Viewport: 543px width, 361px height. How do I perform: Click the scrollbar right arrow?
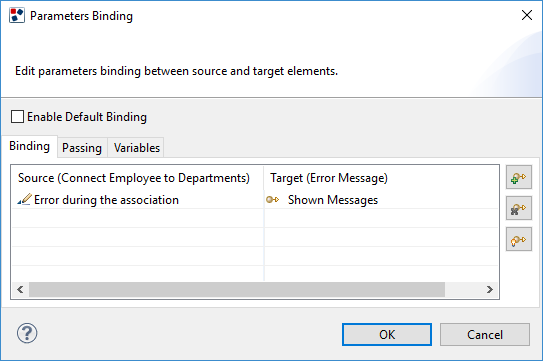[489, 290]
